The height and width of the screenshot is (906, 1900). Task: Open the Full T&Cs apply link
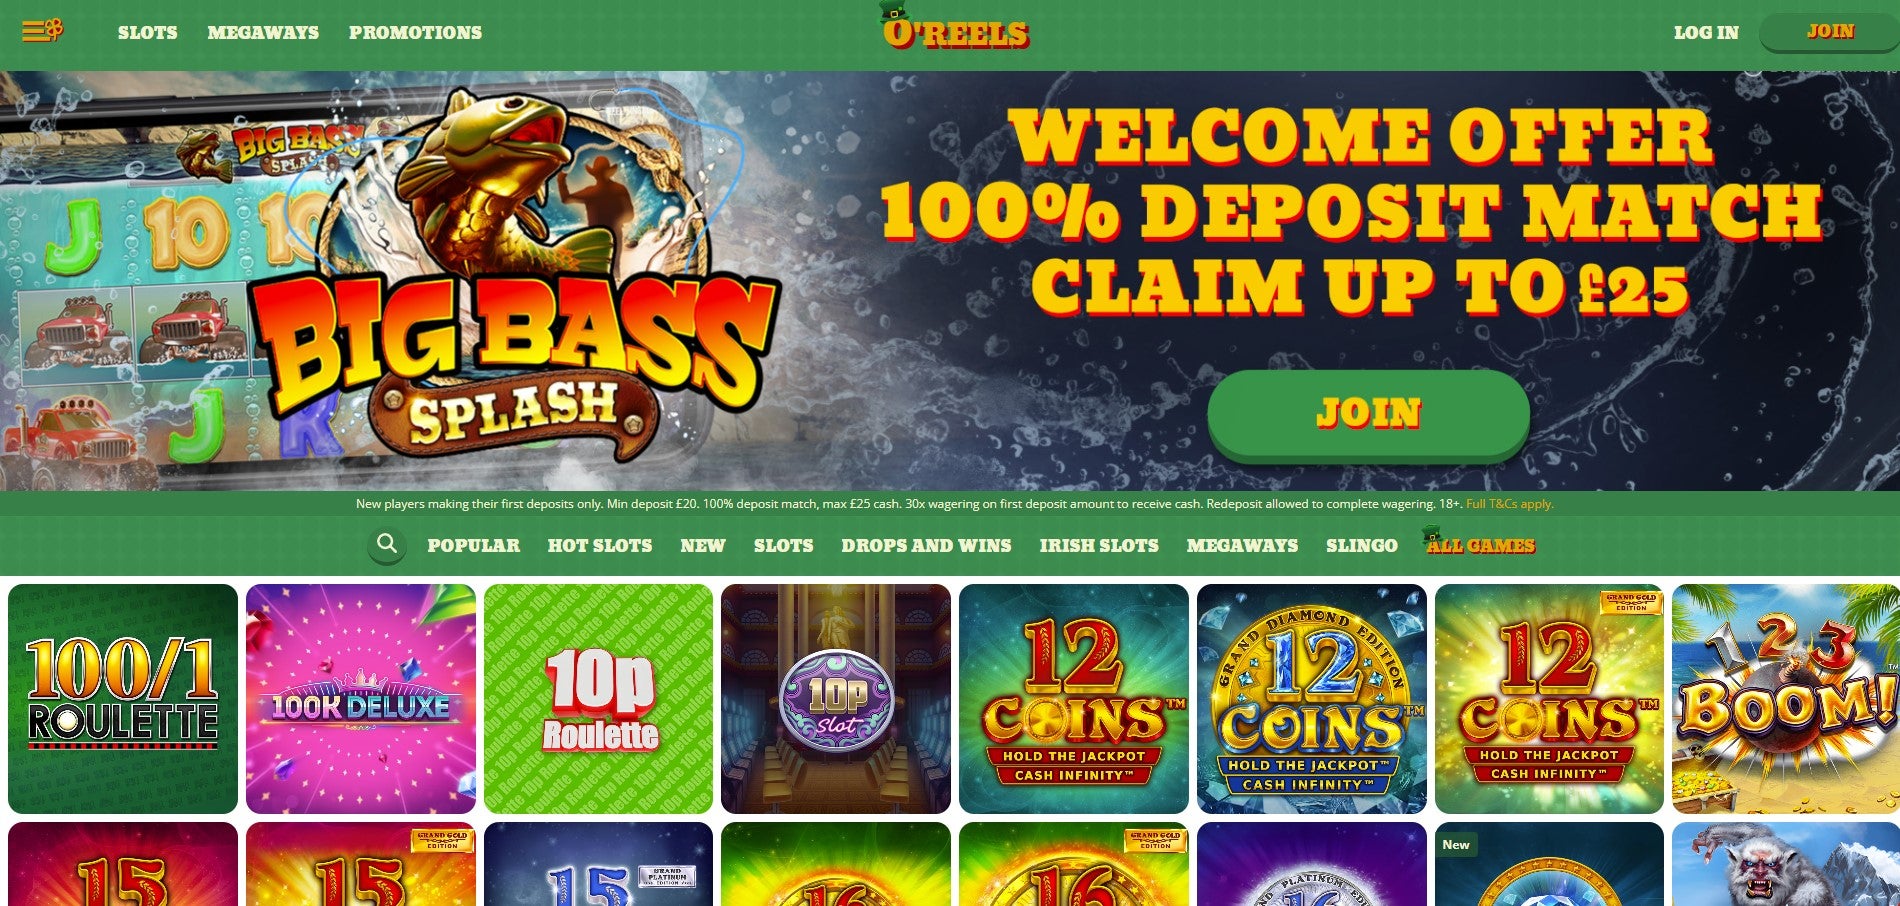(x=1509, y=504)
